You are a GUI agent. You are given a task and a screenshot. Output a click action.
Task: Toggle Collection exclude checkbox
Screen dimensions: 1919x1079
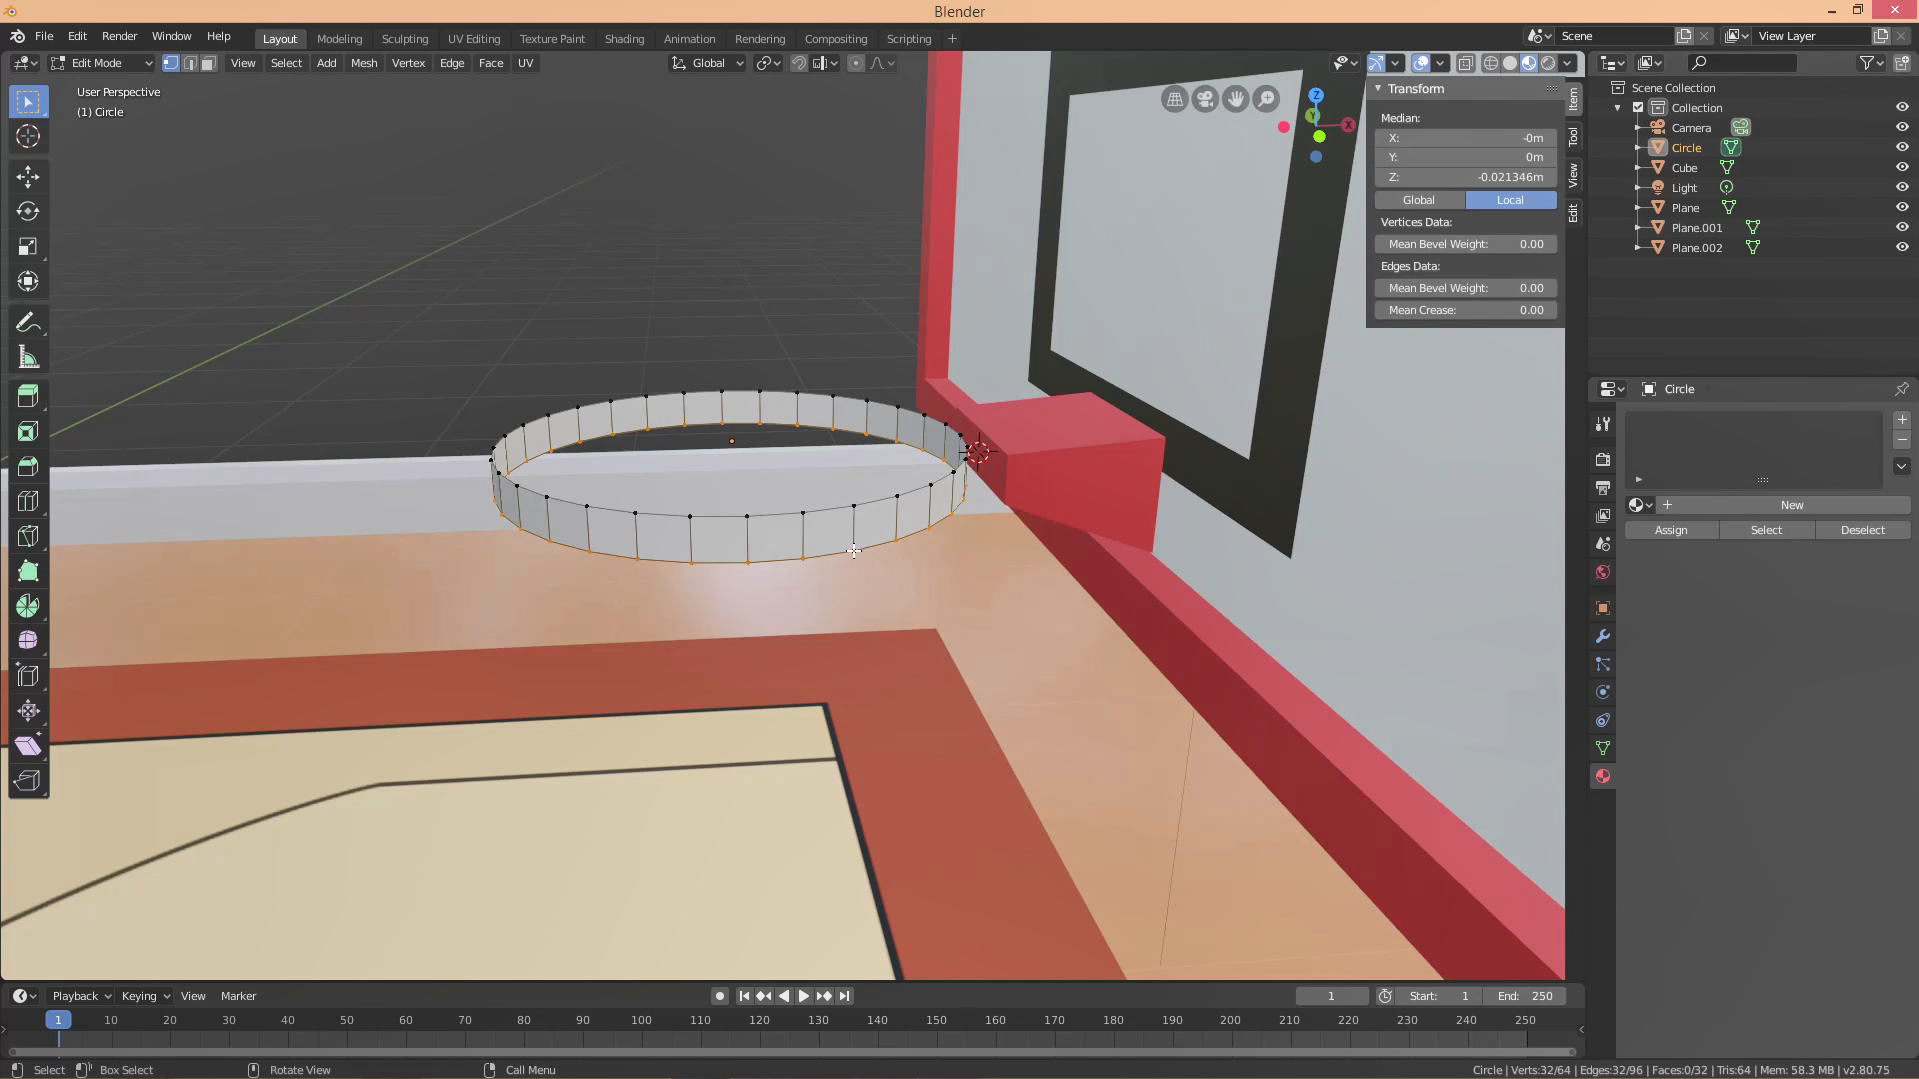point(1638,108)
